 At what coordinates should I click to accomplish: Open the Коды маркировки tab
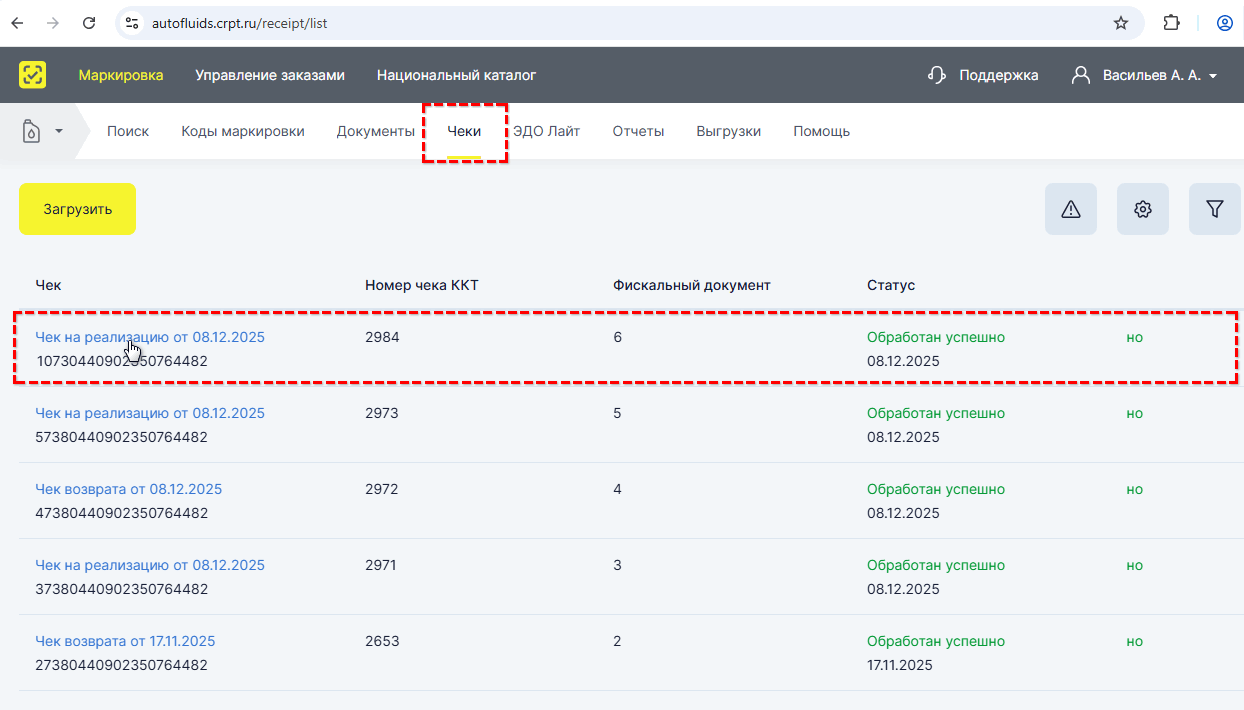coord(243,131)
